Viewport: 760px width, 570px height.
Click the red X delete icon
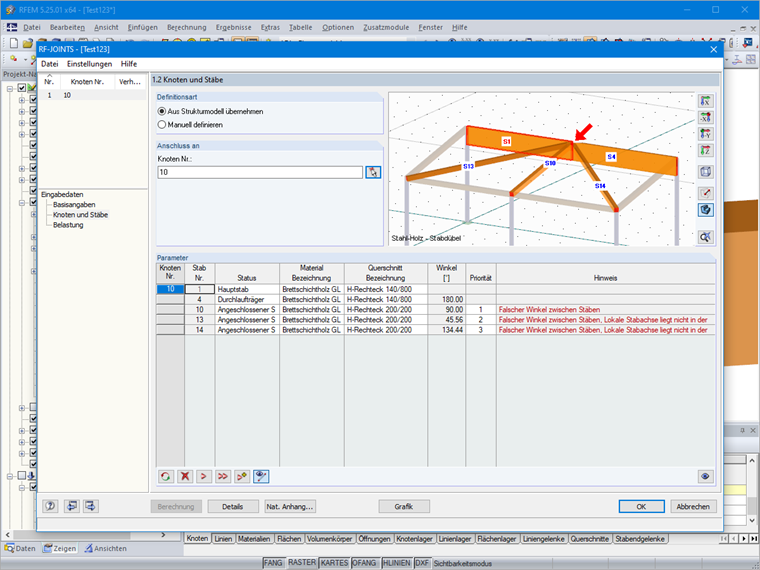tap(185, 476)
